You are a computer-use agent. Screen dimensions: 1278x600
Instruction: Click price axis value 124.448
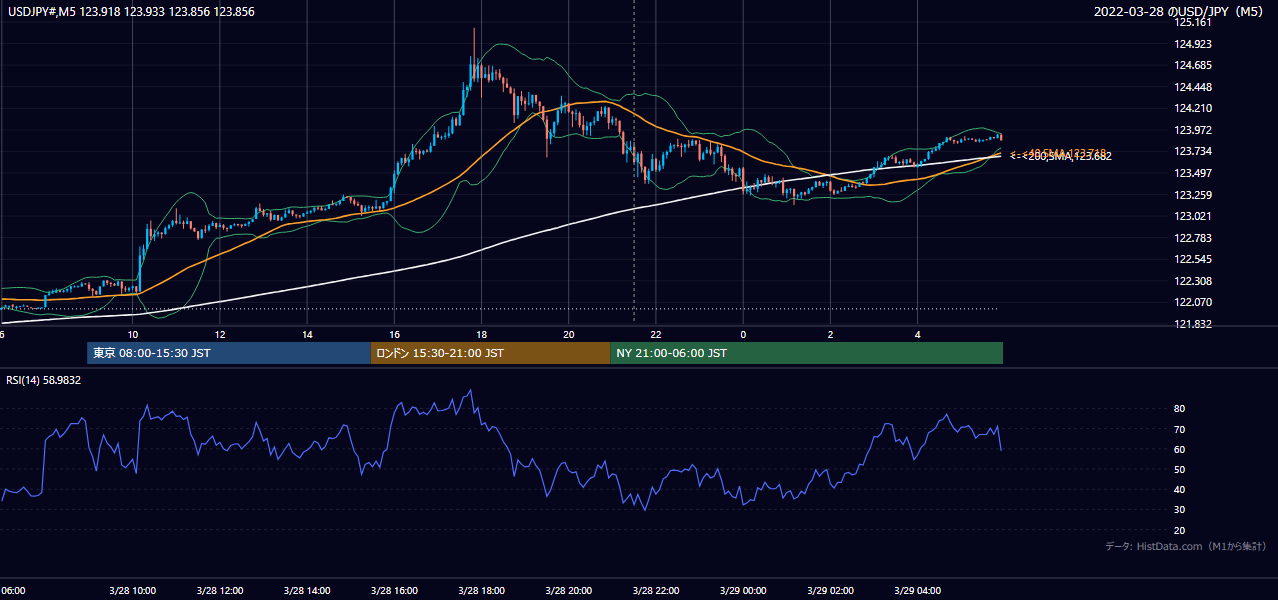1194,87
